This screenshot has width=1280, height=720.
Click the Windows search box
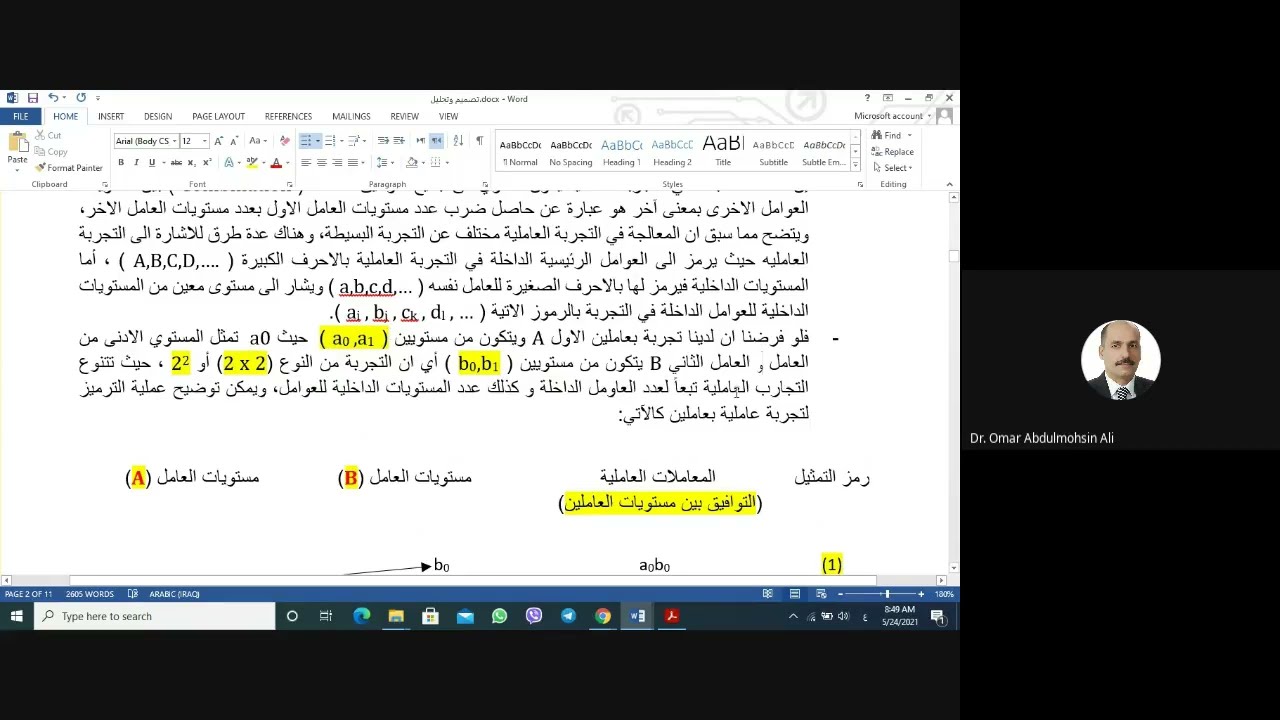click(155, 616)
